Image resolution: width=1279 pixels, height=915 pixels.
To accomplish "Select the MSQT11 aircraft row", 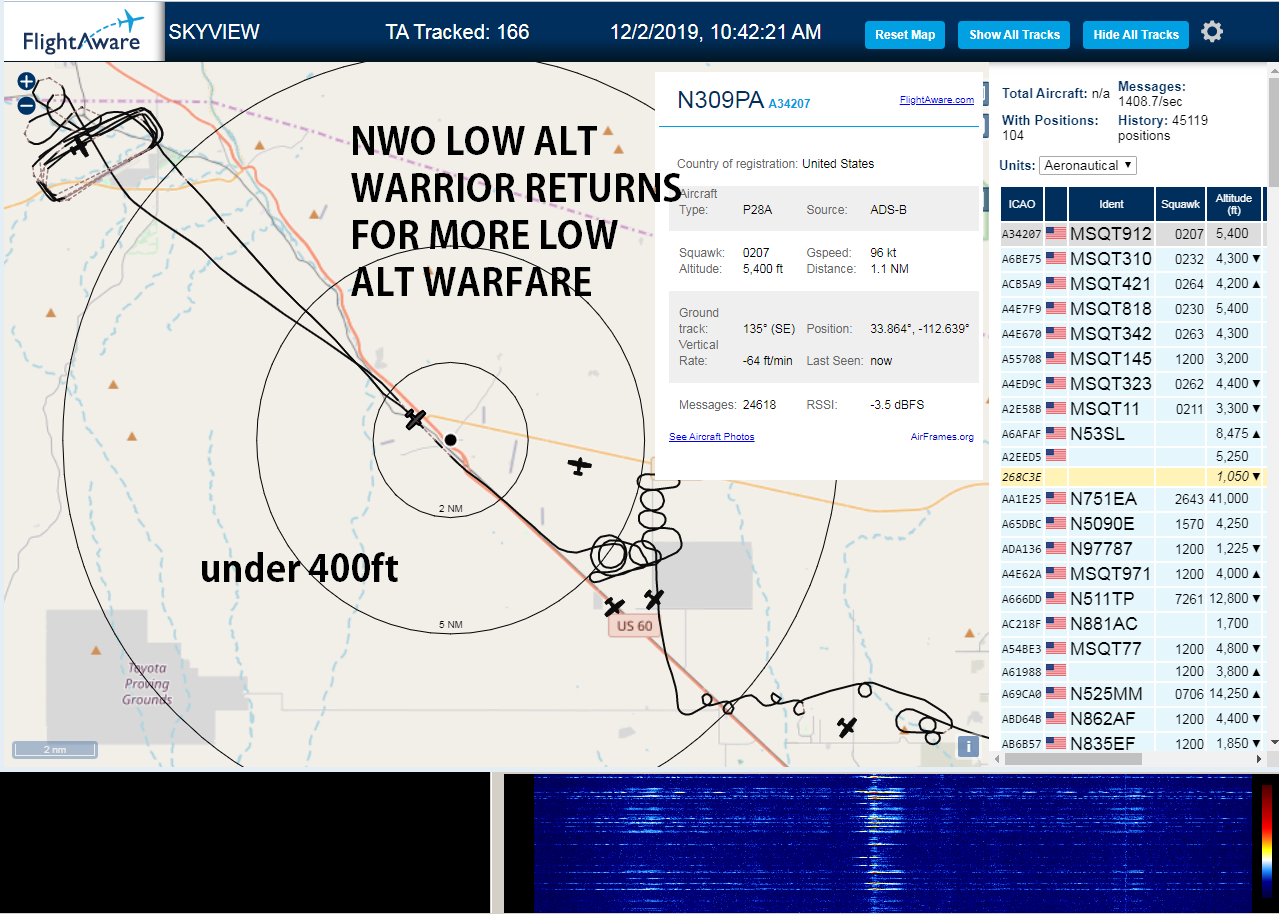I will (1132, 409).
